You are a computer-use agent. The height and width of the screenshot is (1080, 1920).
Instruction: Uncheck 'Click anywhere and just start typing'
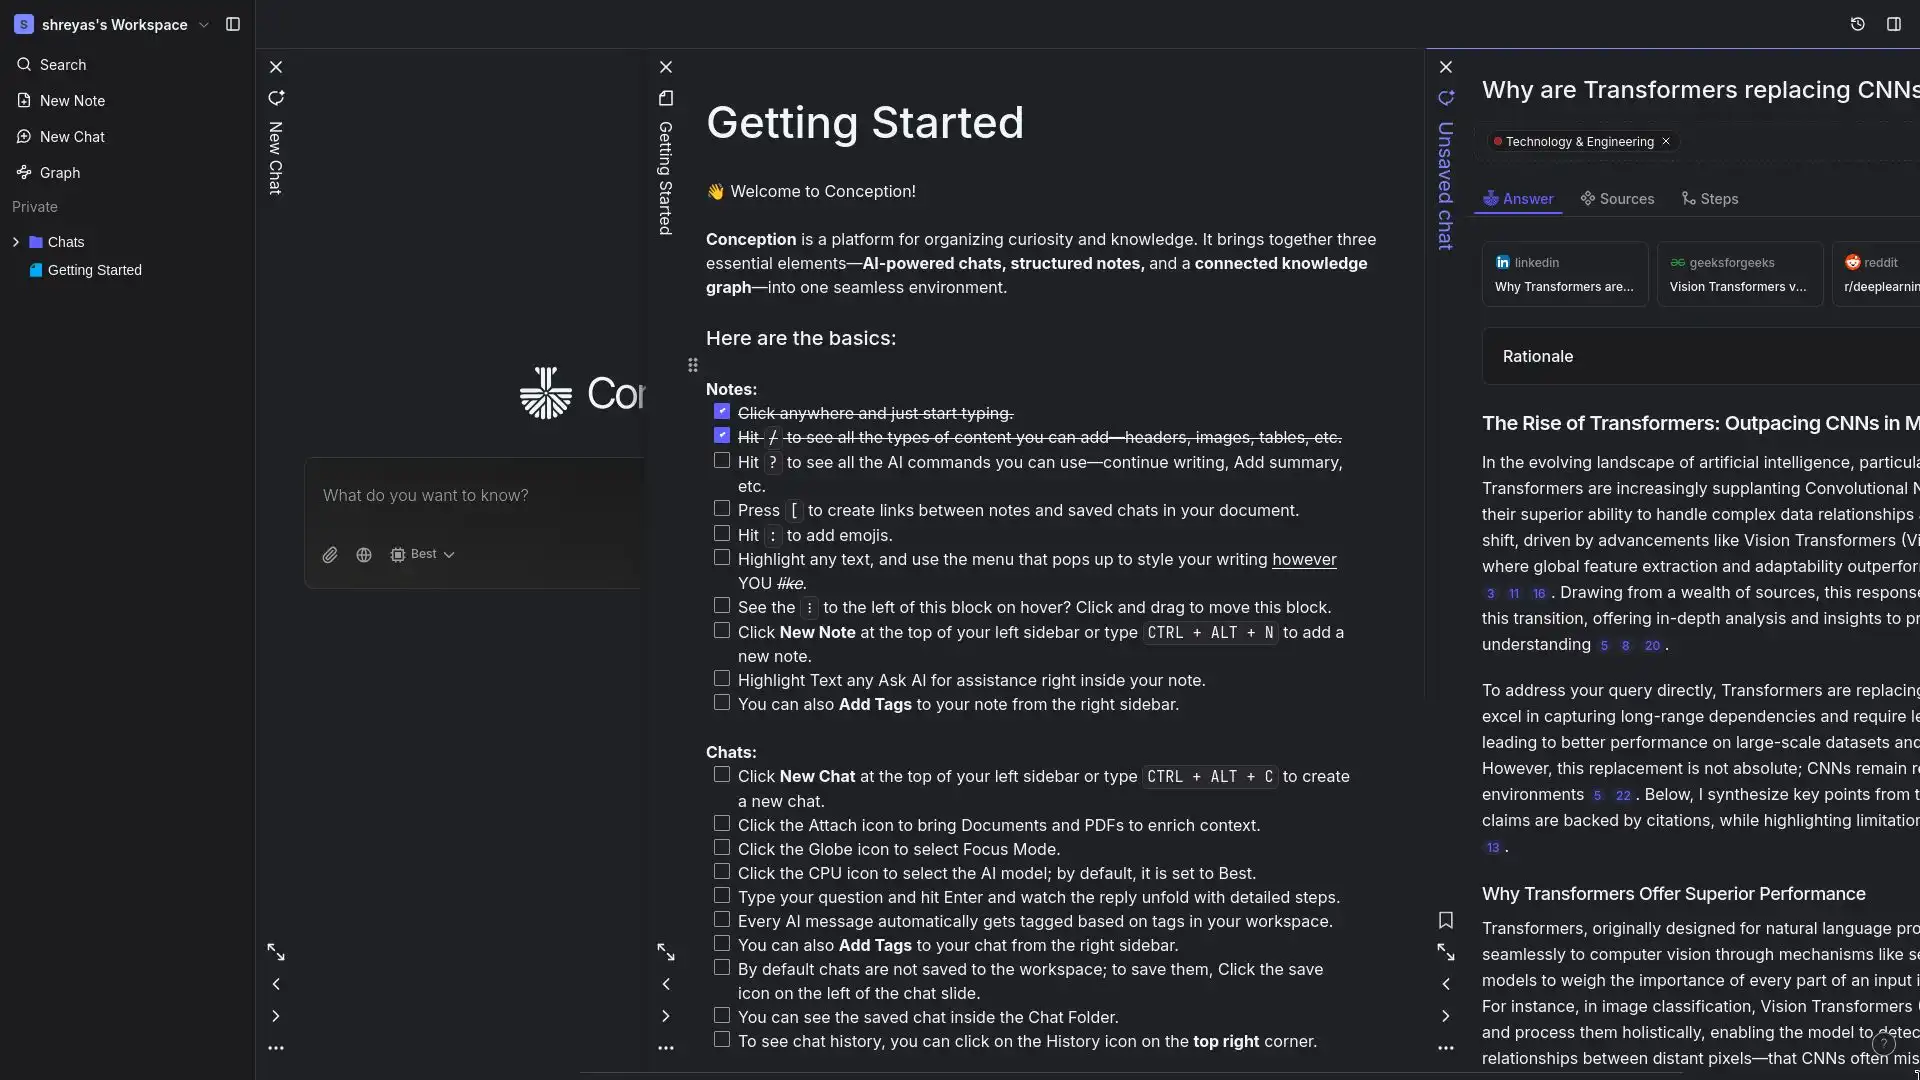tap(722, 412)
